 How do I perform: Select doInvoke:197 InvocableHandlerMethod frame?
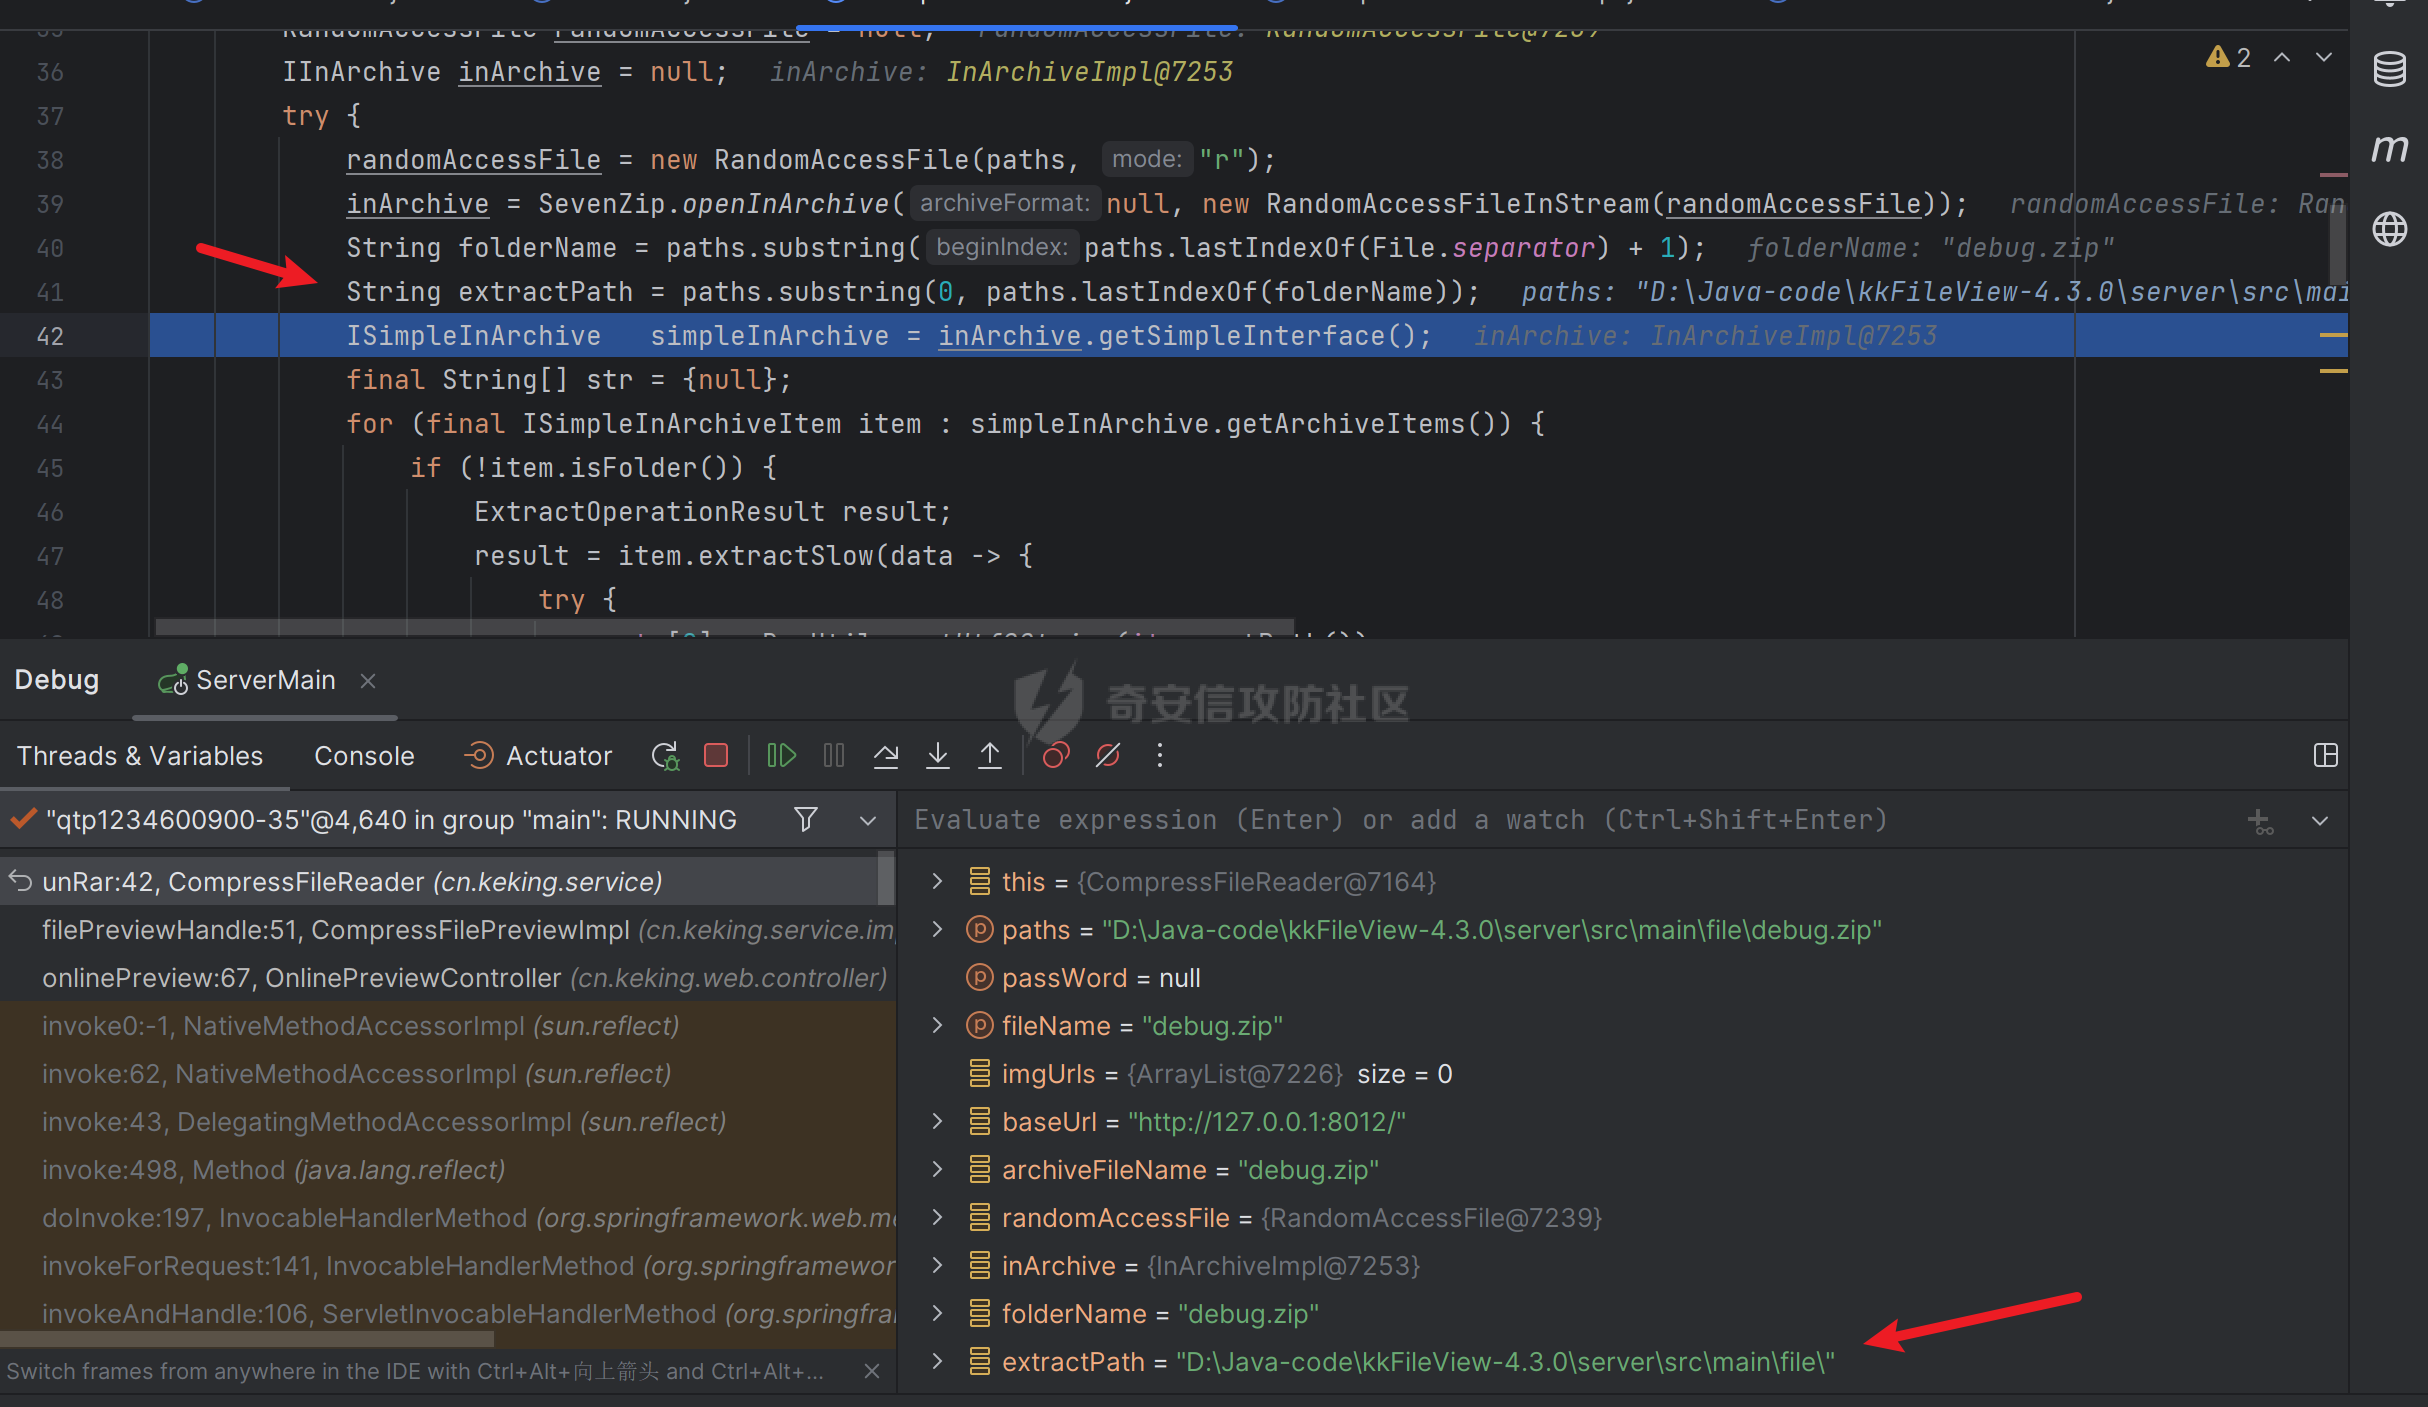point(448,1218)
